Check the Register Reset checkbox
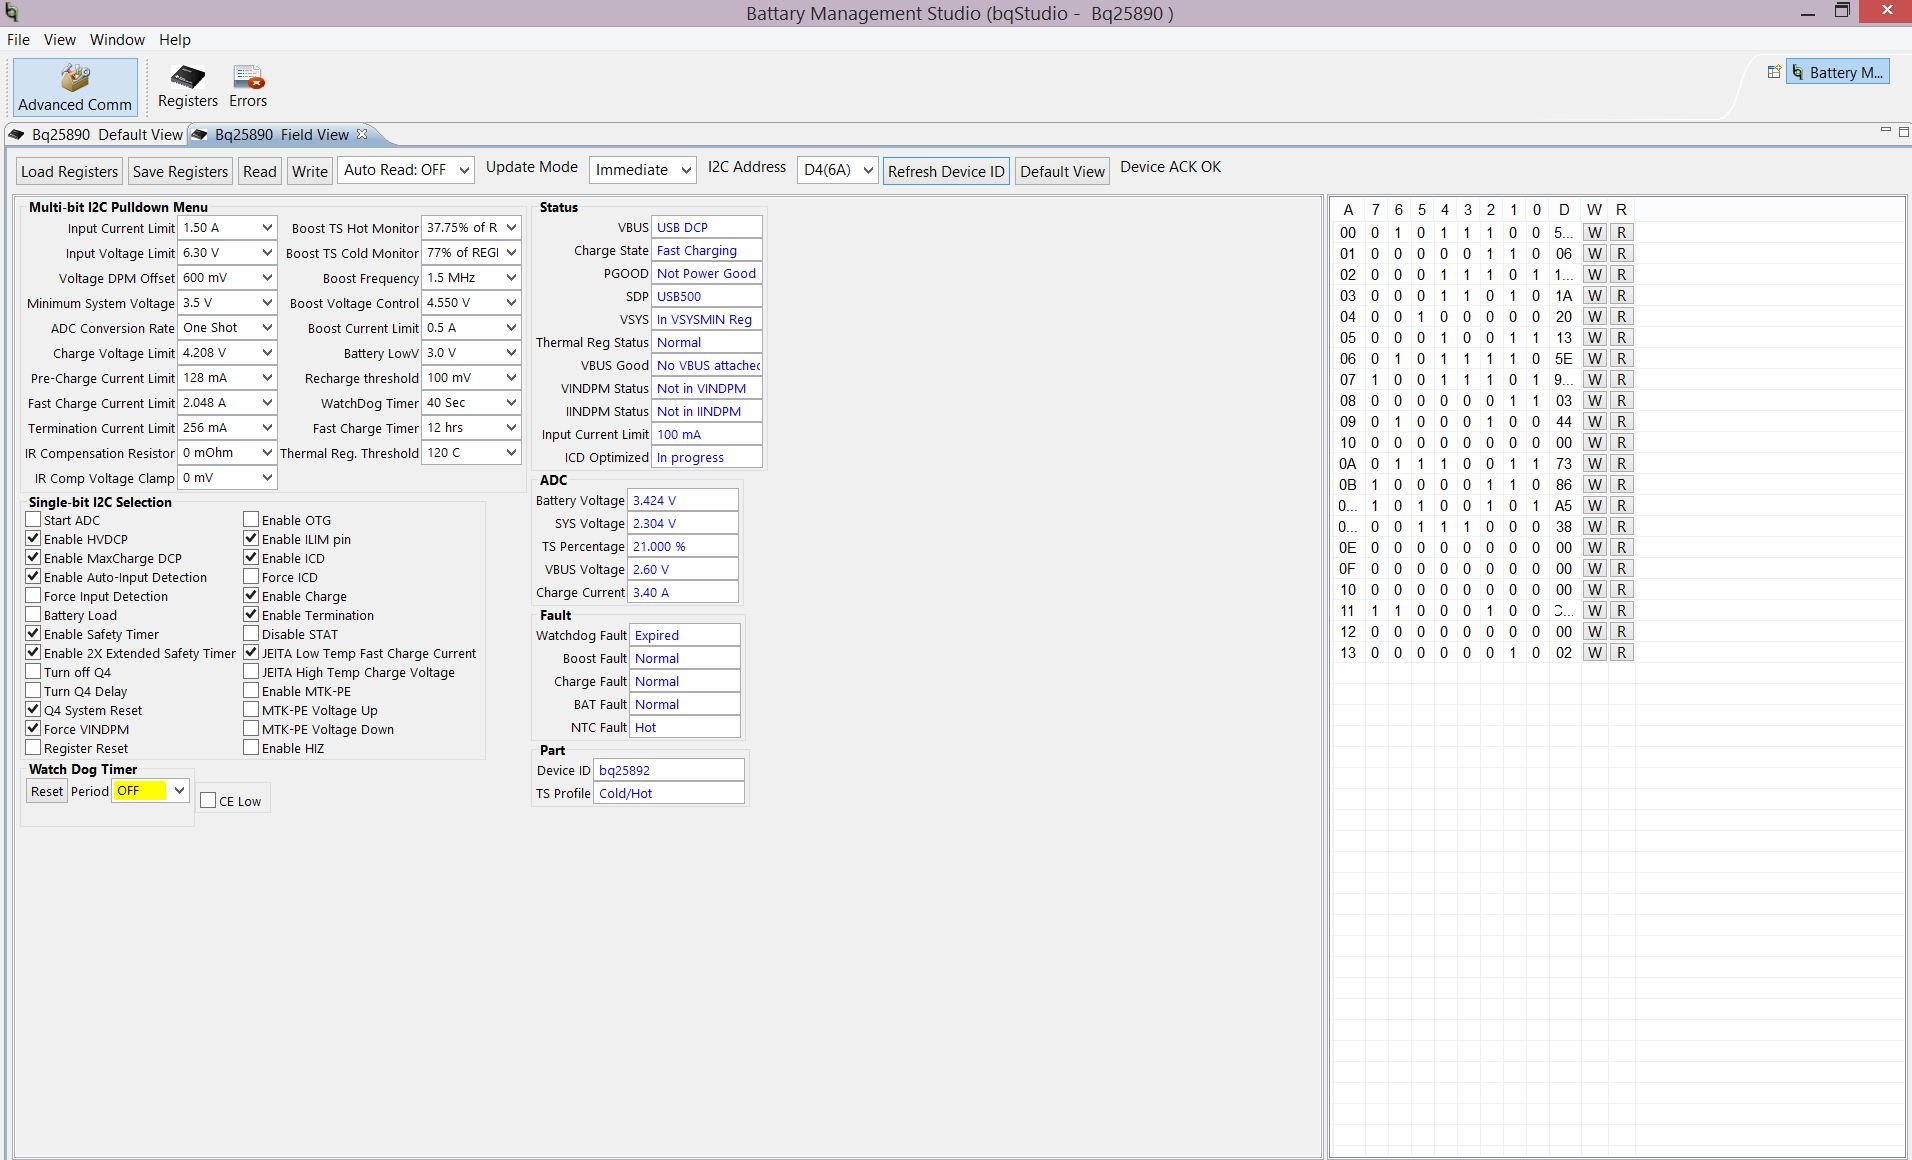The image size is (1912, 1160). tap(33, 748)
